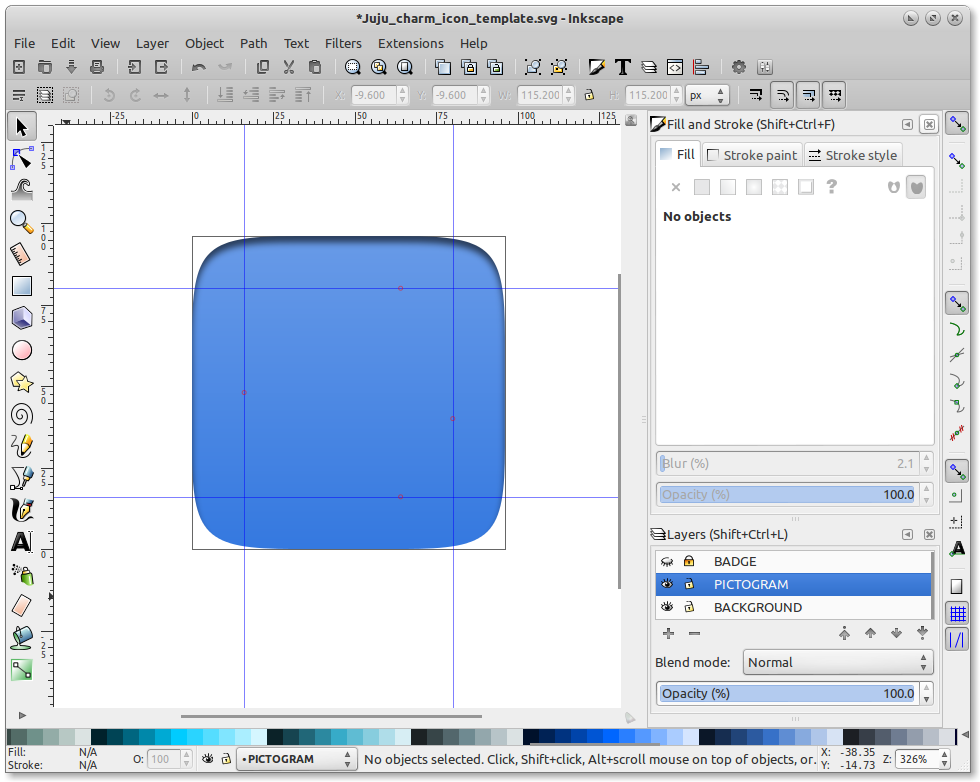Select the Text tool in toolbox

point(21,542)
